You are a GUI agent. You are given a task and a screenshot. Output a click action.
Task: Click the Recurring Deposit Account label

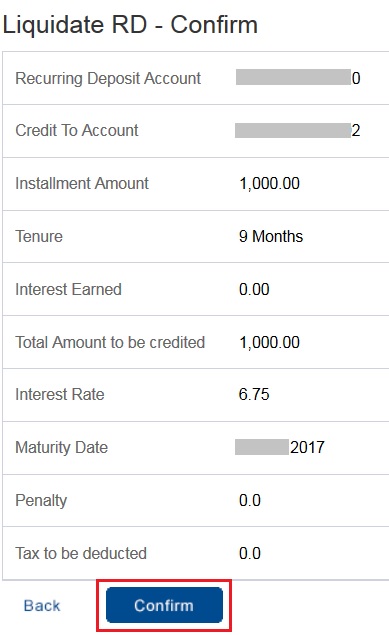108,78
